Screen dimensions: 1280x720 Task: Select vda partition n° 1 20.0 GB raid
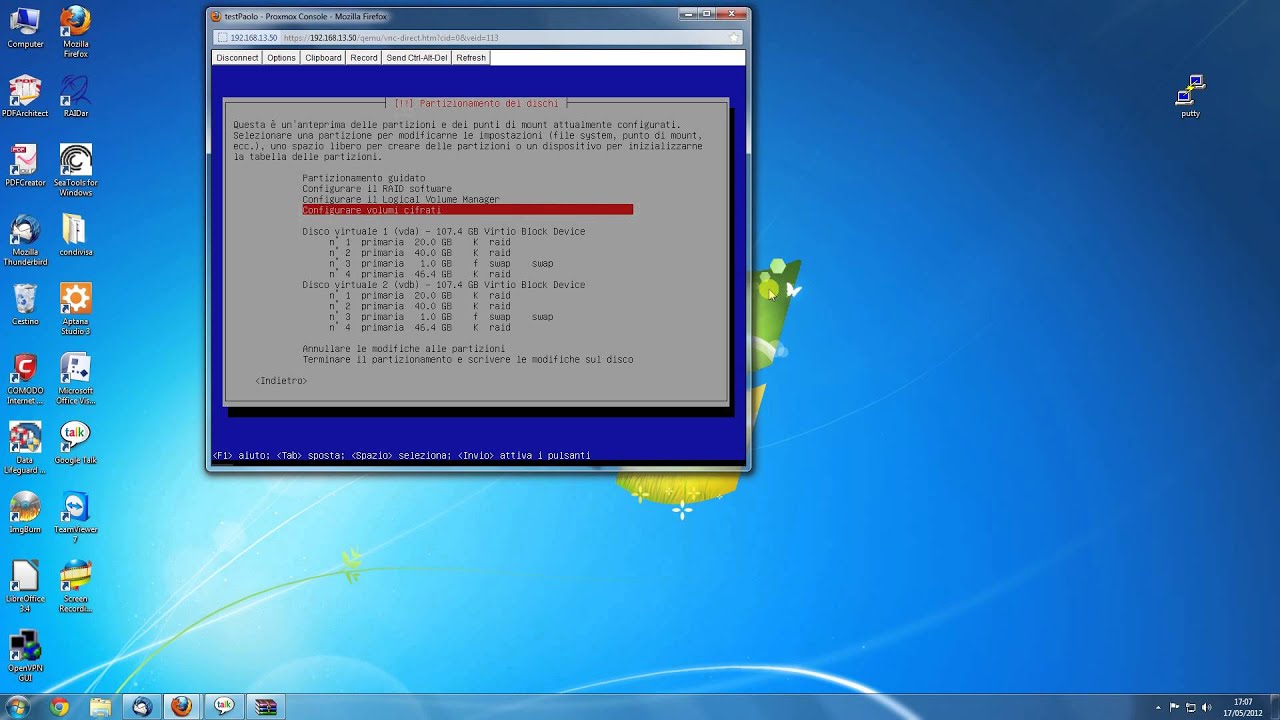420,242
